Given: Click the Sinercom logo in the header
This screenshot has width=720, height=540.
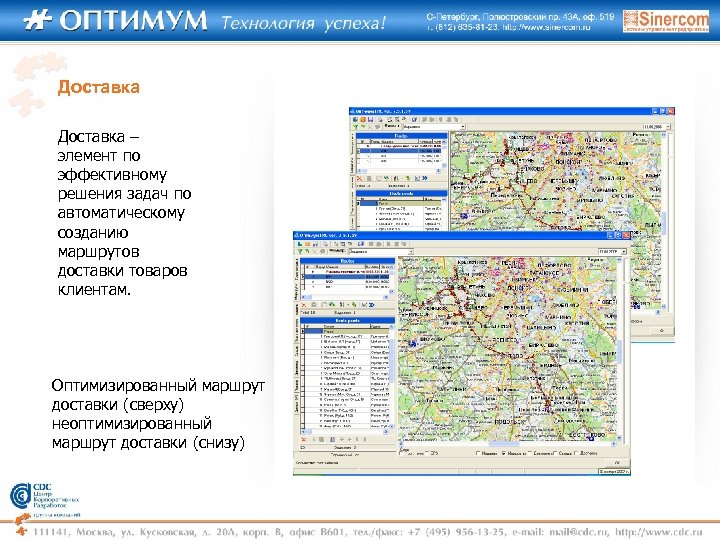Looking at the screenshot, I should (x=666, y=21).
